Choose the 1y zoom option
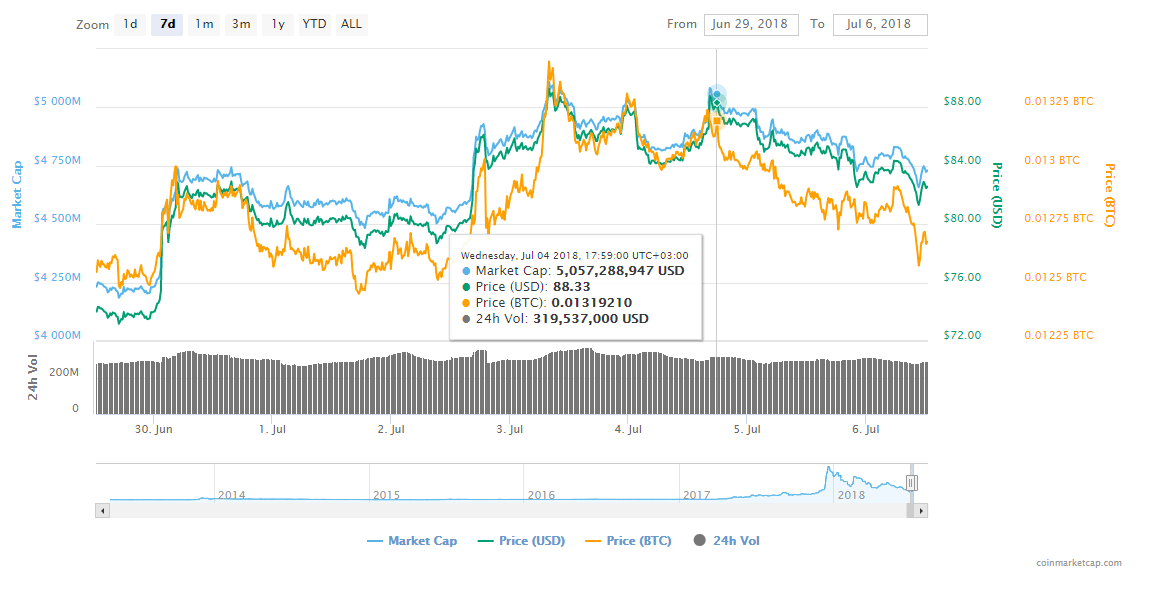The width and height of the screenshot is (1172, 600). pyautogui.click(x=278, y=24)
